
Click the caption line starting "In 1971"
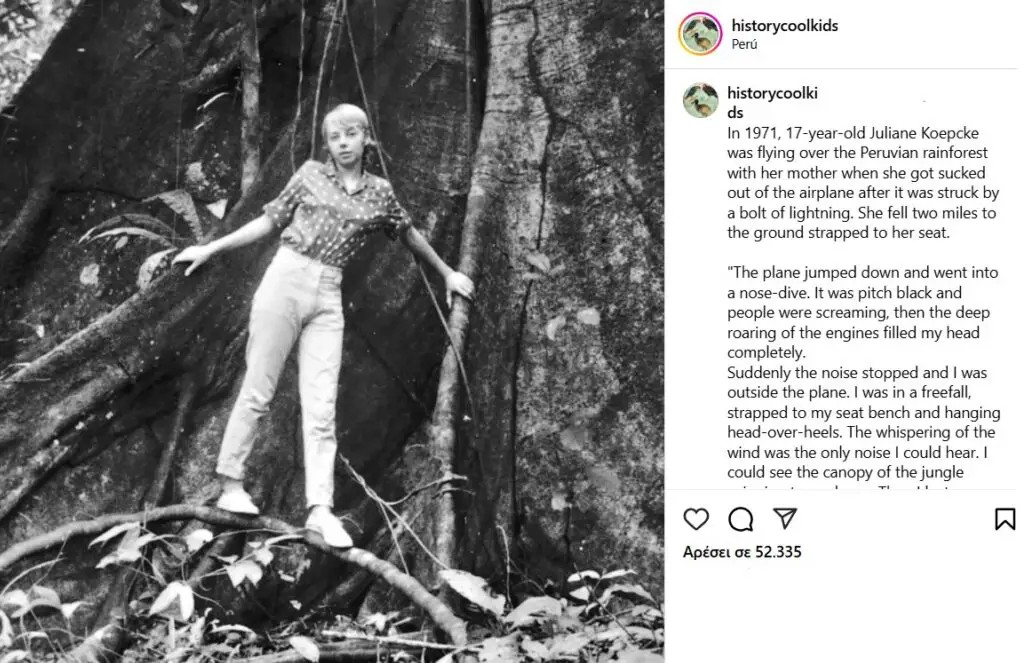[857, 133]
